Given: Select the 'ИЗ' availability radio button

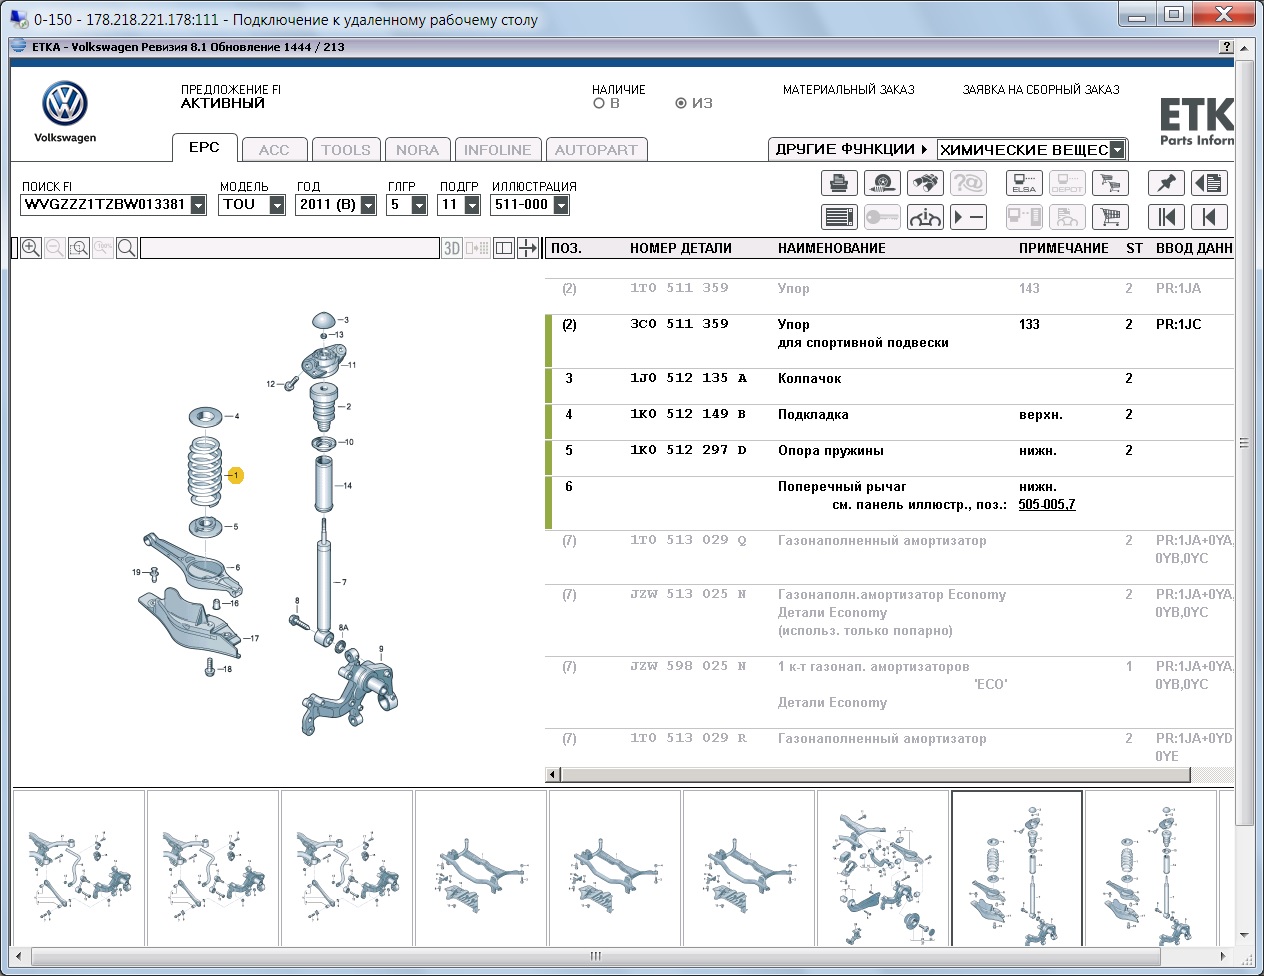Looking at the screenshot, I should (681, 103).
